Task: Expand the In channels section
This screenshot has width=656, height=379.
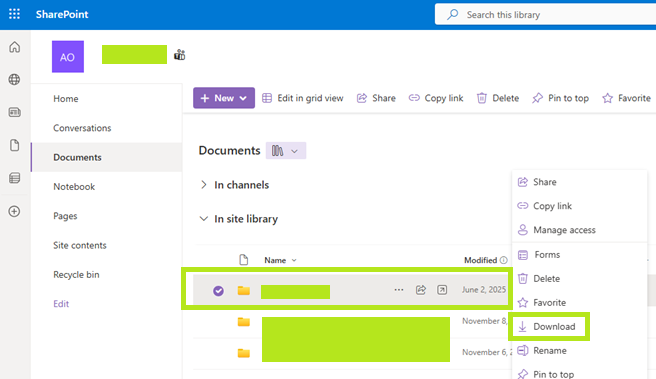Action: click(204, 184)
